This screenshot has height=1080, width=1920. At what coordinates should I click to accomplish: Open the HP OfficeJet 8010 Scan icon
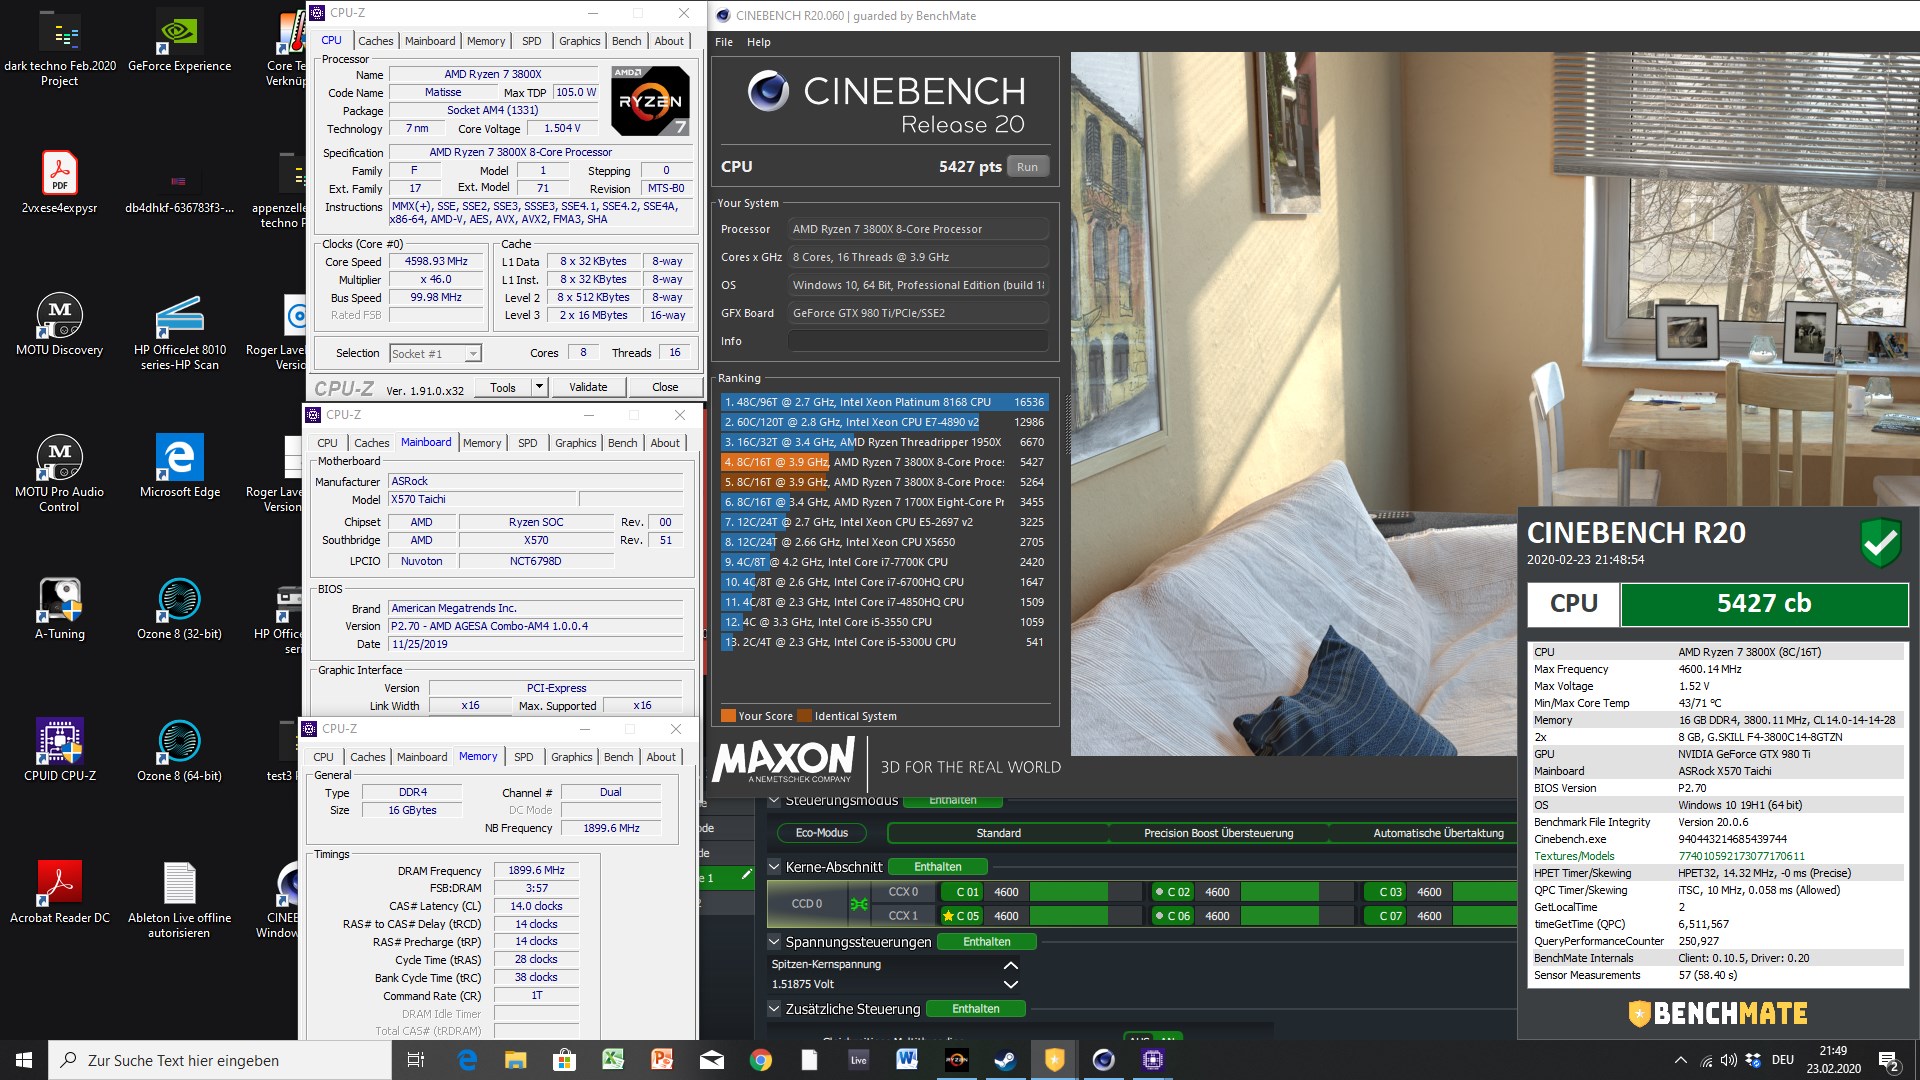180,333
